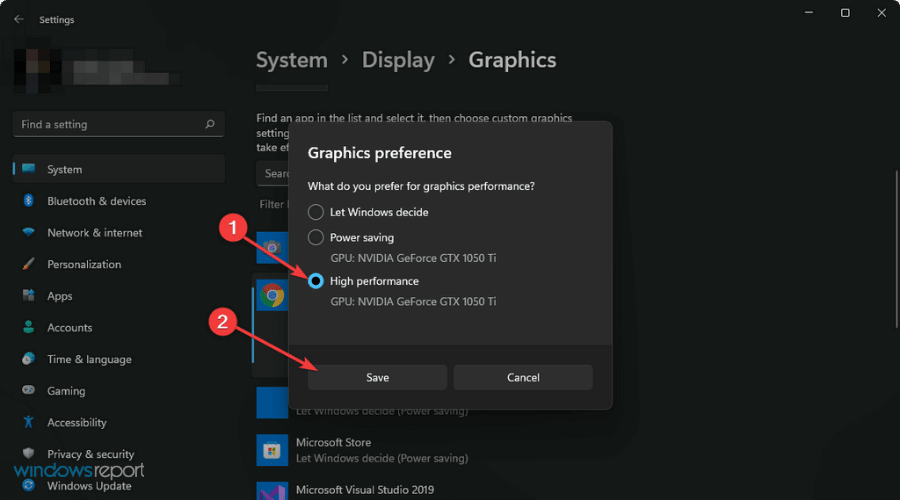
Task: Select the Microsoft Store icon
Action: [272, 450]
